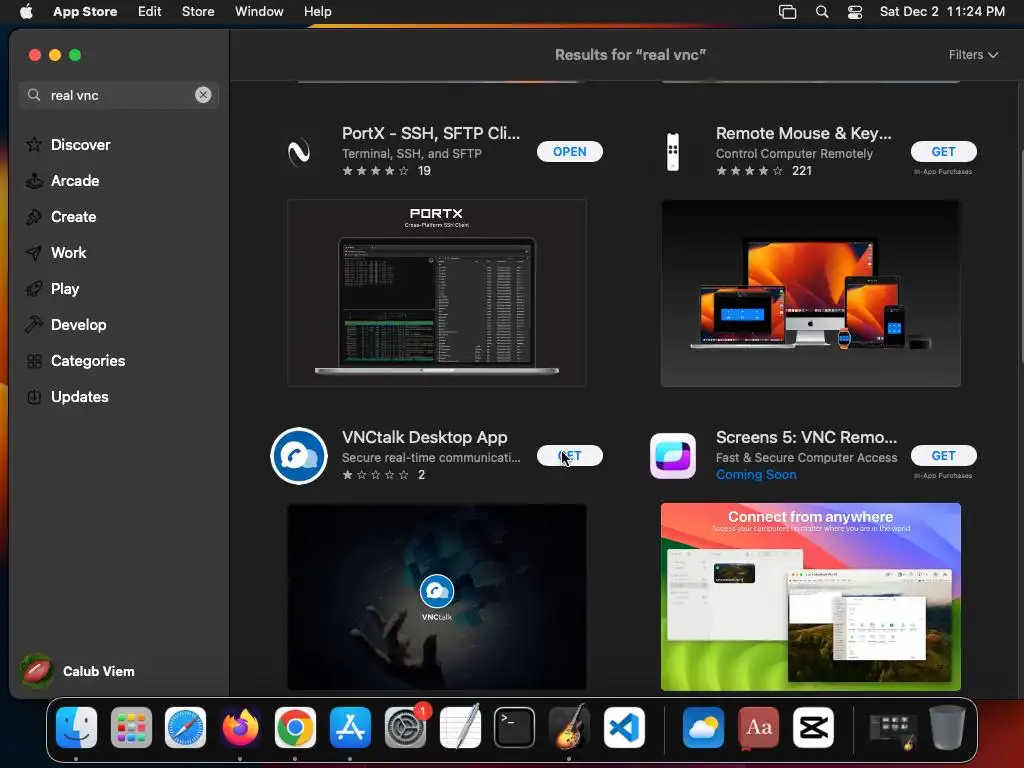Viewport: 1024px width, 768px height.
Task: Click the Stage Manager menu bar icon
Action: (788, 12)
